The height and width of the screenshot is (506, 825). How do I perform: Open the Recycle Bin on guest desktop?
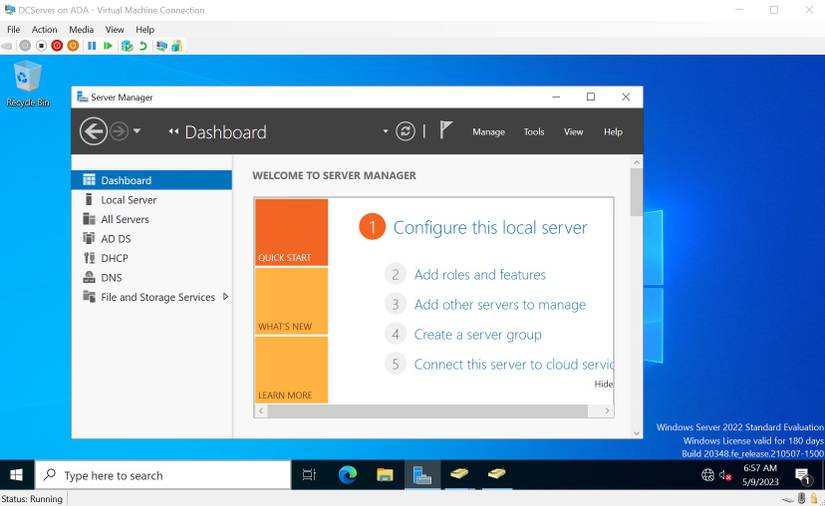click(28, 83)
